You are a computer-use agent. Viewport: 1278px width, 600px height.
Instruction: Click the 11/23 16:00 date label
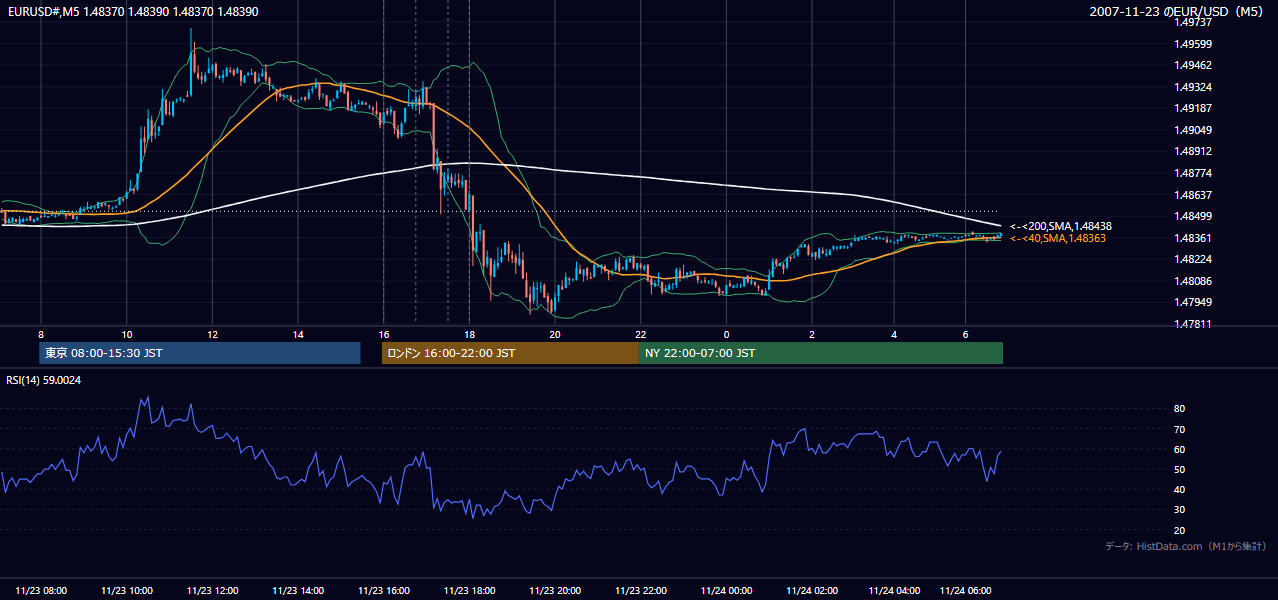(x=384, y=591)
